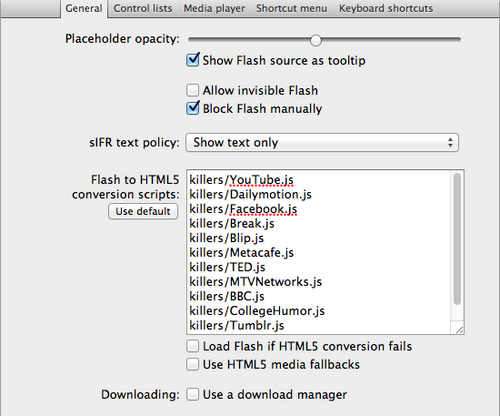500x416 pixels.
Task: Click the Use default button
Action: click(143, 211)
